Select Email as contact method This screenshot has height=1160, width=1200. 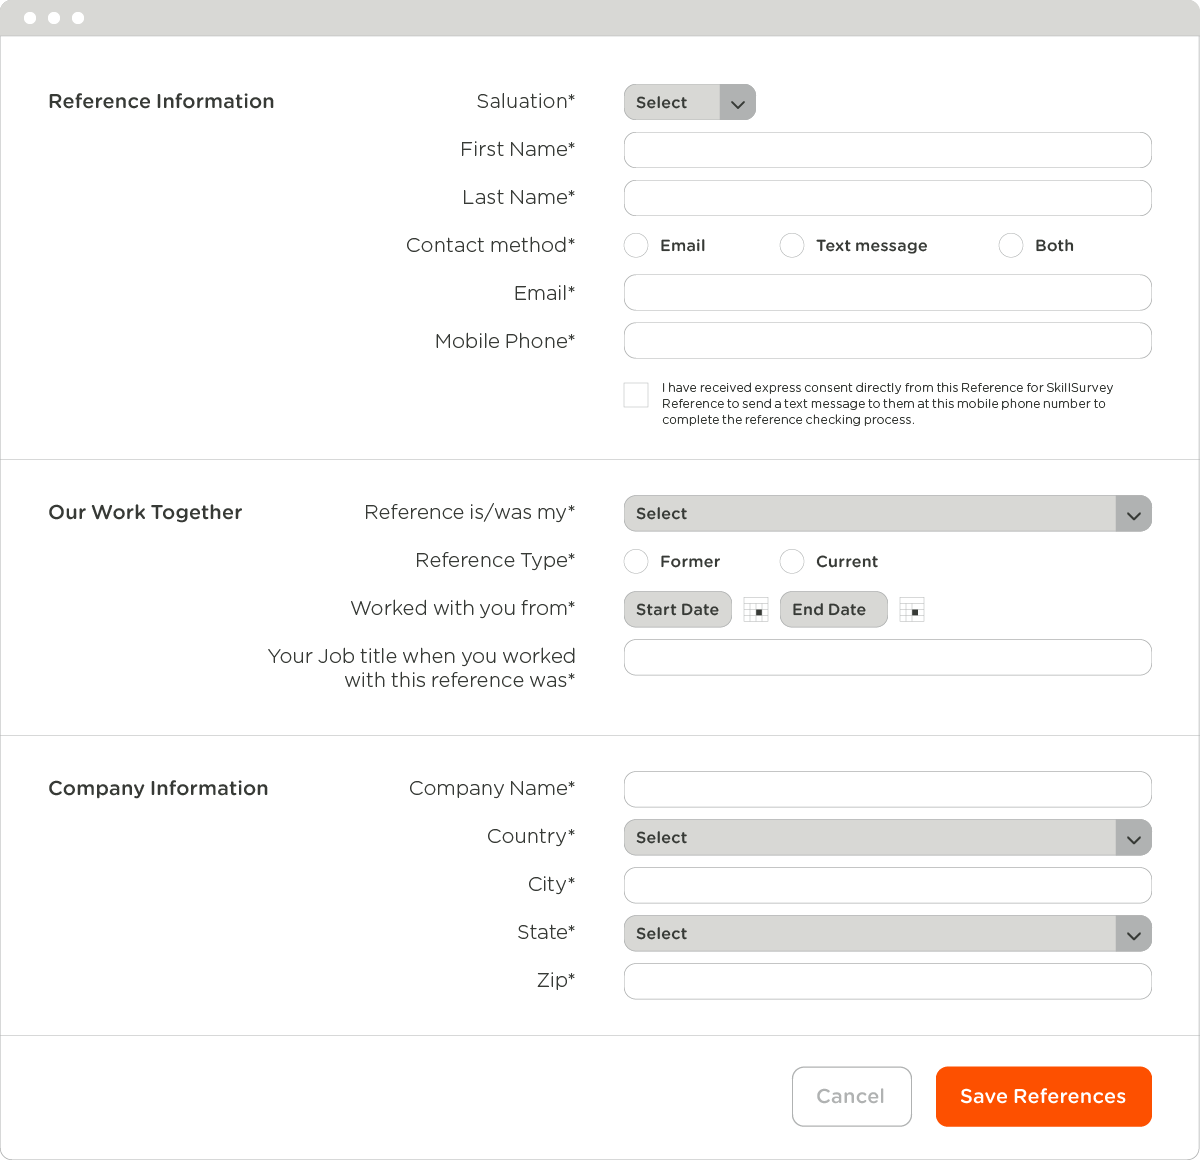(x=636, y=245)
